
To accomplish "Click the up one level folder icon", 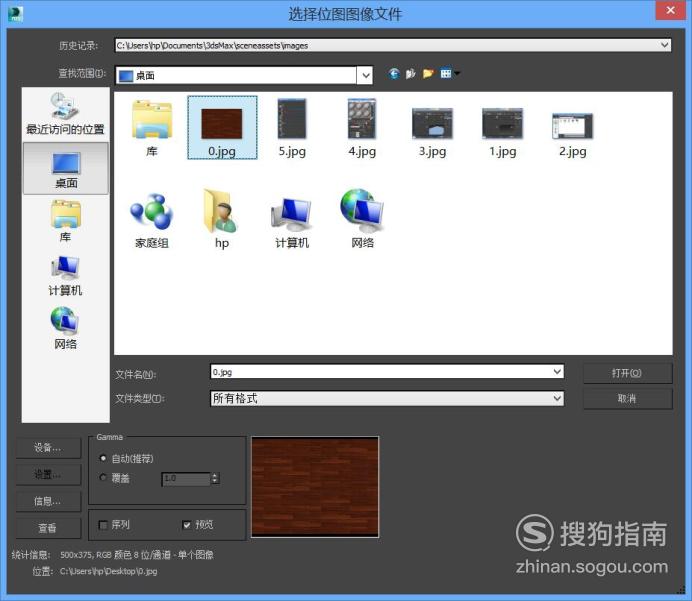I will pos(411,74).
